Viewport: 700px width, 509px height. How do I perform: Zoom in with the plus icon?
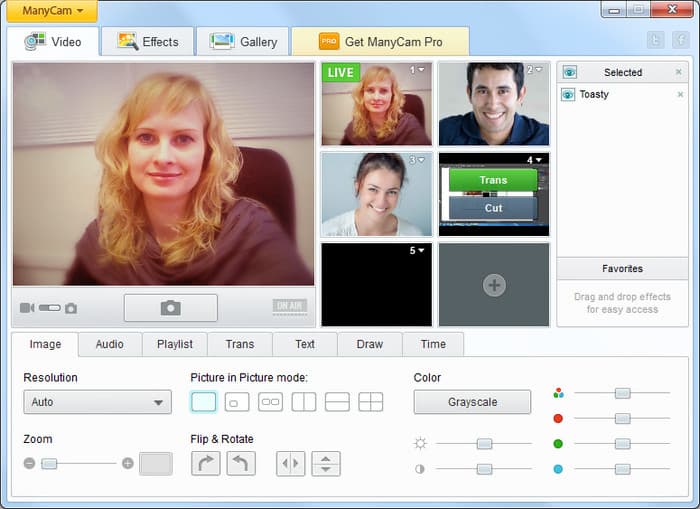(x=128, y=463)
